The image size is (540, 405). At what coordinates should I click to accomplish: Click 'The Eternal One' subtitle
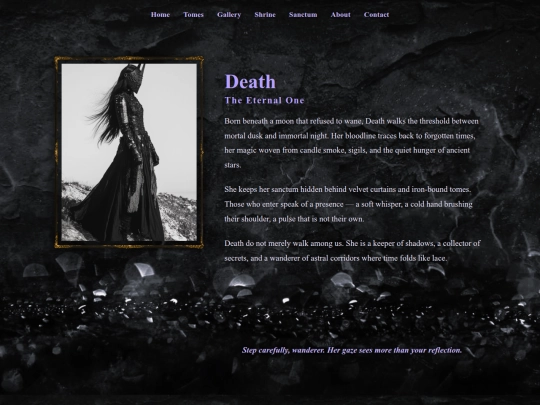[264, 101]
